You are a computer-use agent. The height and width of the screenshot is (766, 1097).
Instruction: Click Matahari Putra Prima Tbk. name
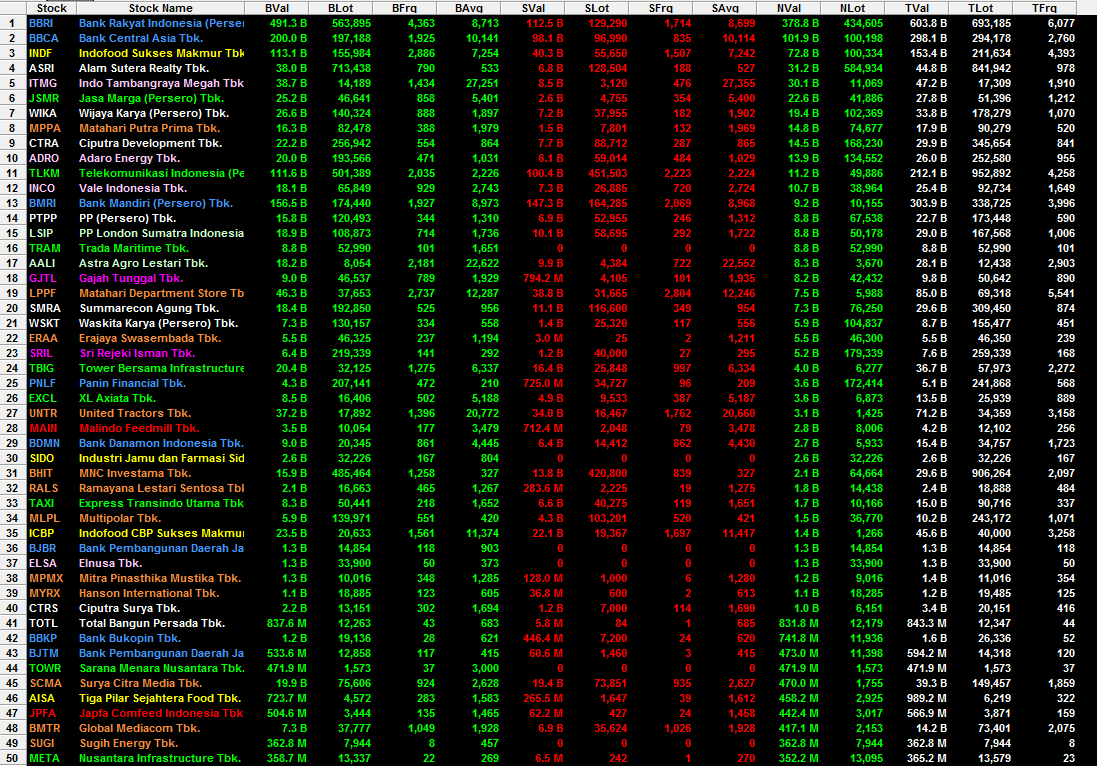[x=149, y=129]
